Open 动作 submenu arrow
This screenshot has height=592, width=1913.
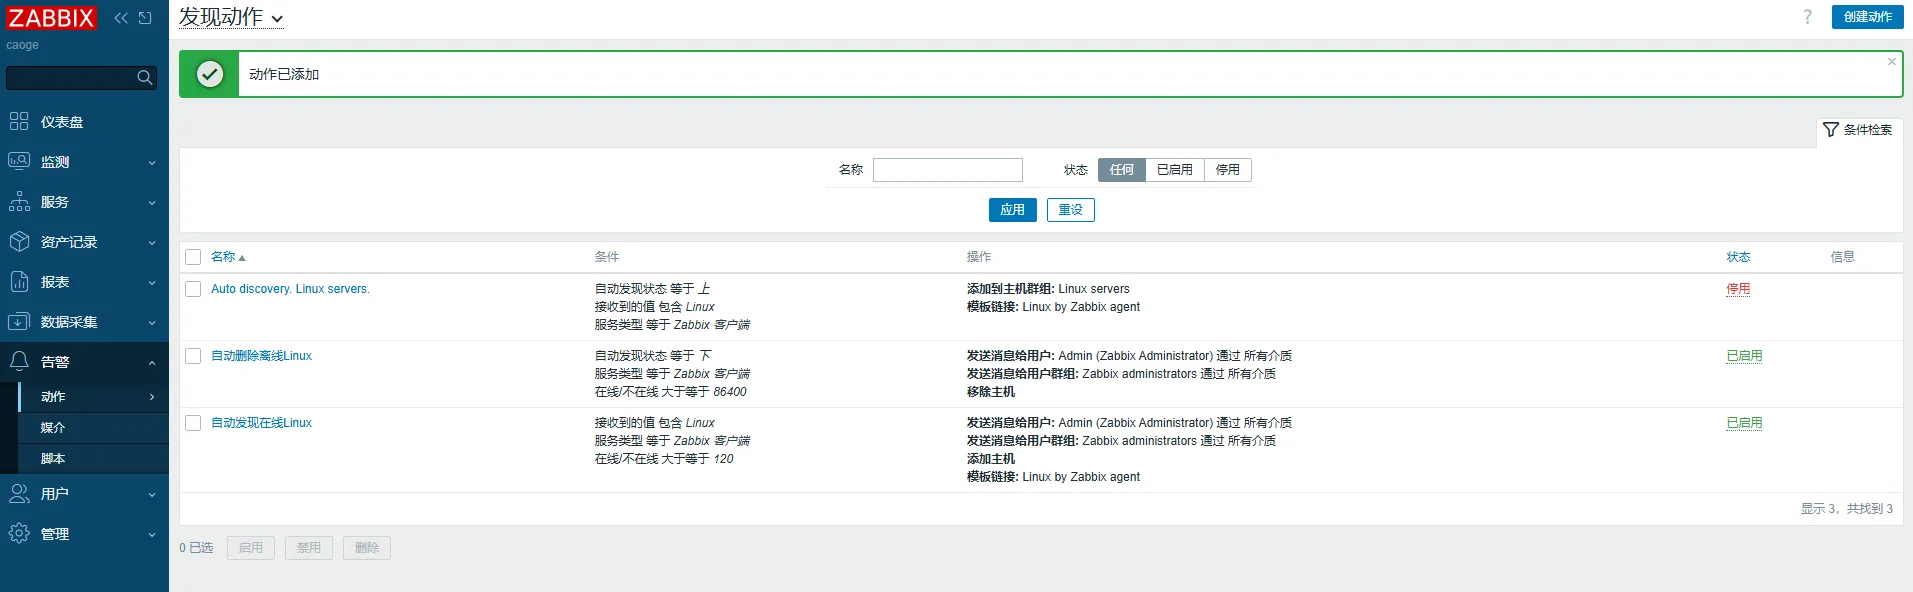152,397
